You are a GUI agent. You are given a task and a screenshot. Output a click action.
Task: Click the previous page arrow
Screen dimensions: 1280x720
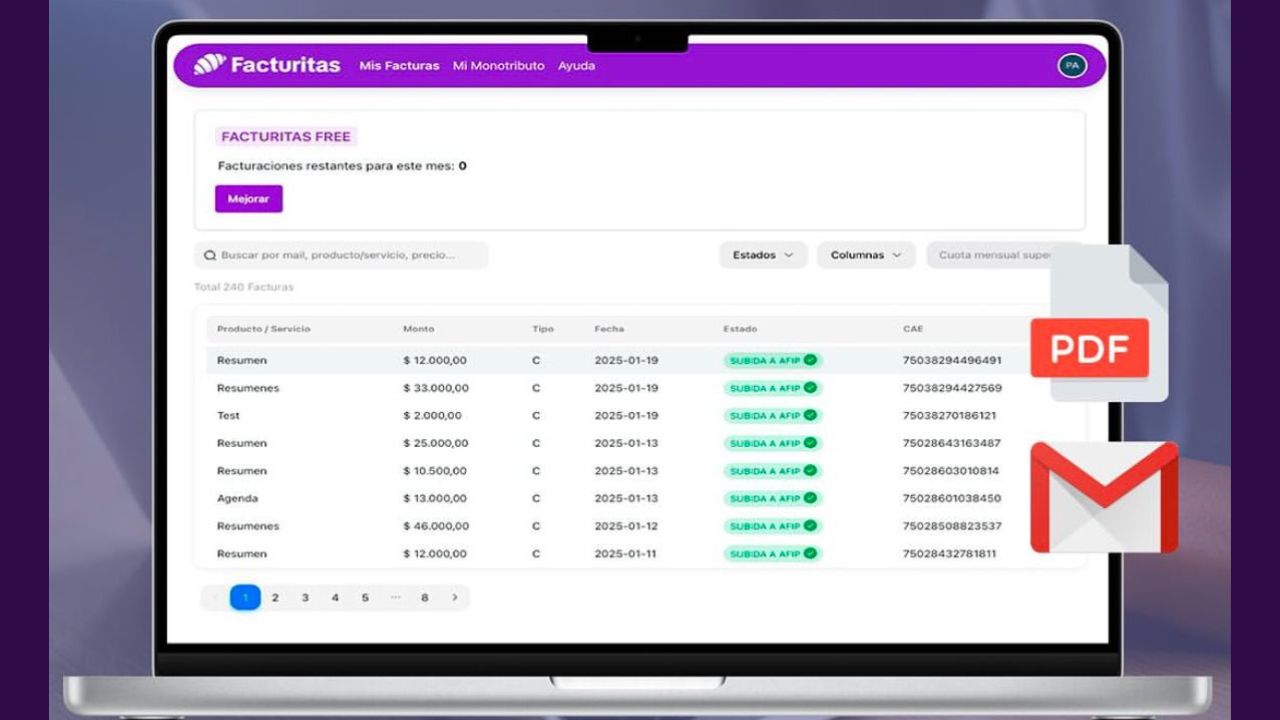(x=215, y=598)
